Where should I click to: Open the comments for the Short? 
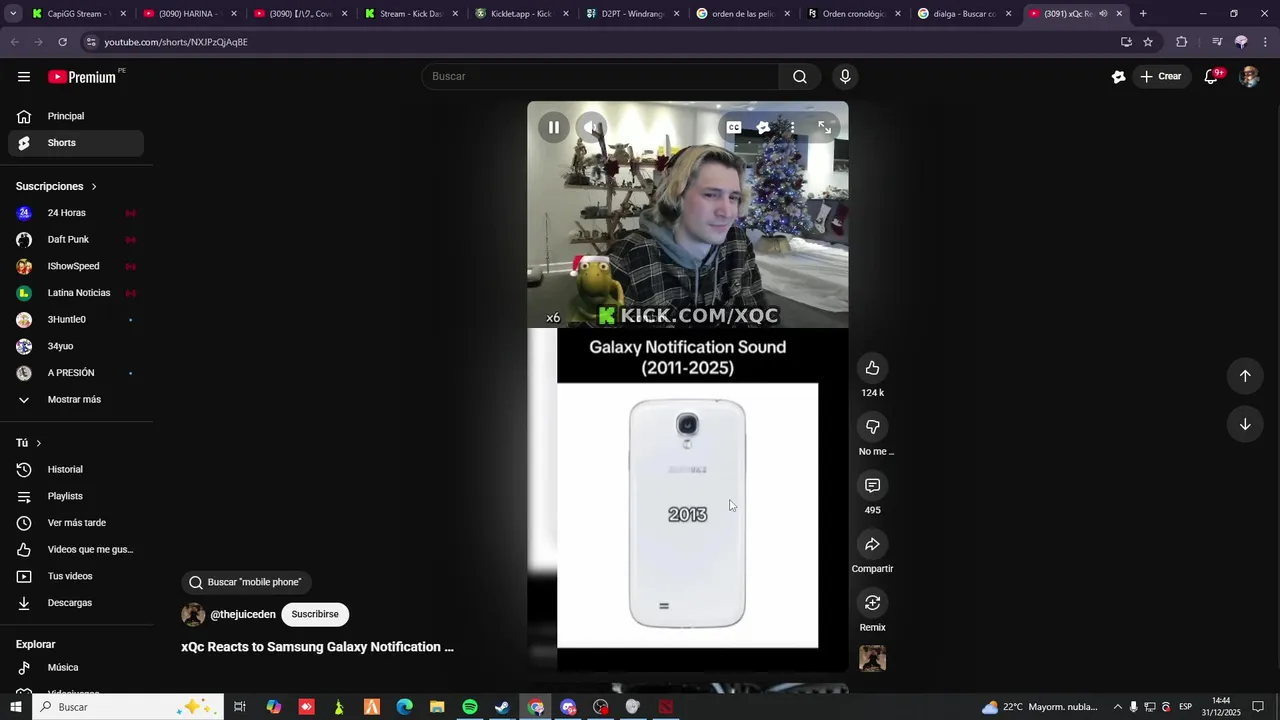click(x=872, y=486)
